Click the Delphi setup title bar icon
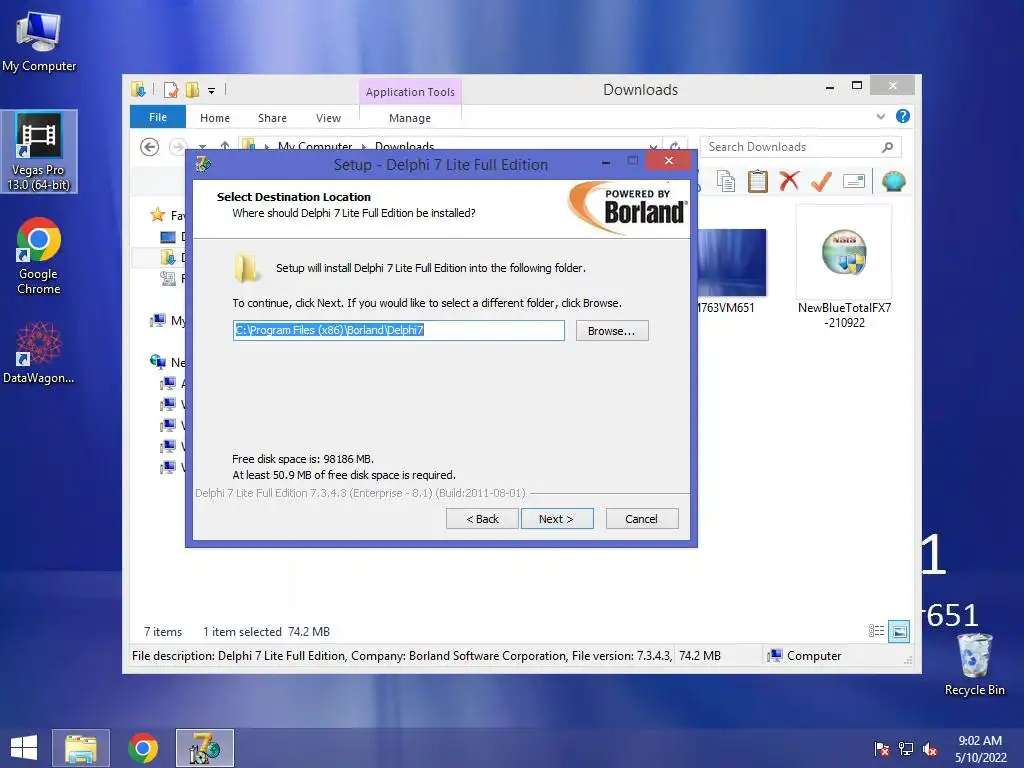 [203, 165]
